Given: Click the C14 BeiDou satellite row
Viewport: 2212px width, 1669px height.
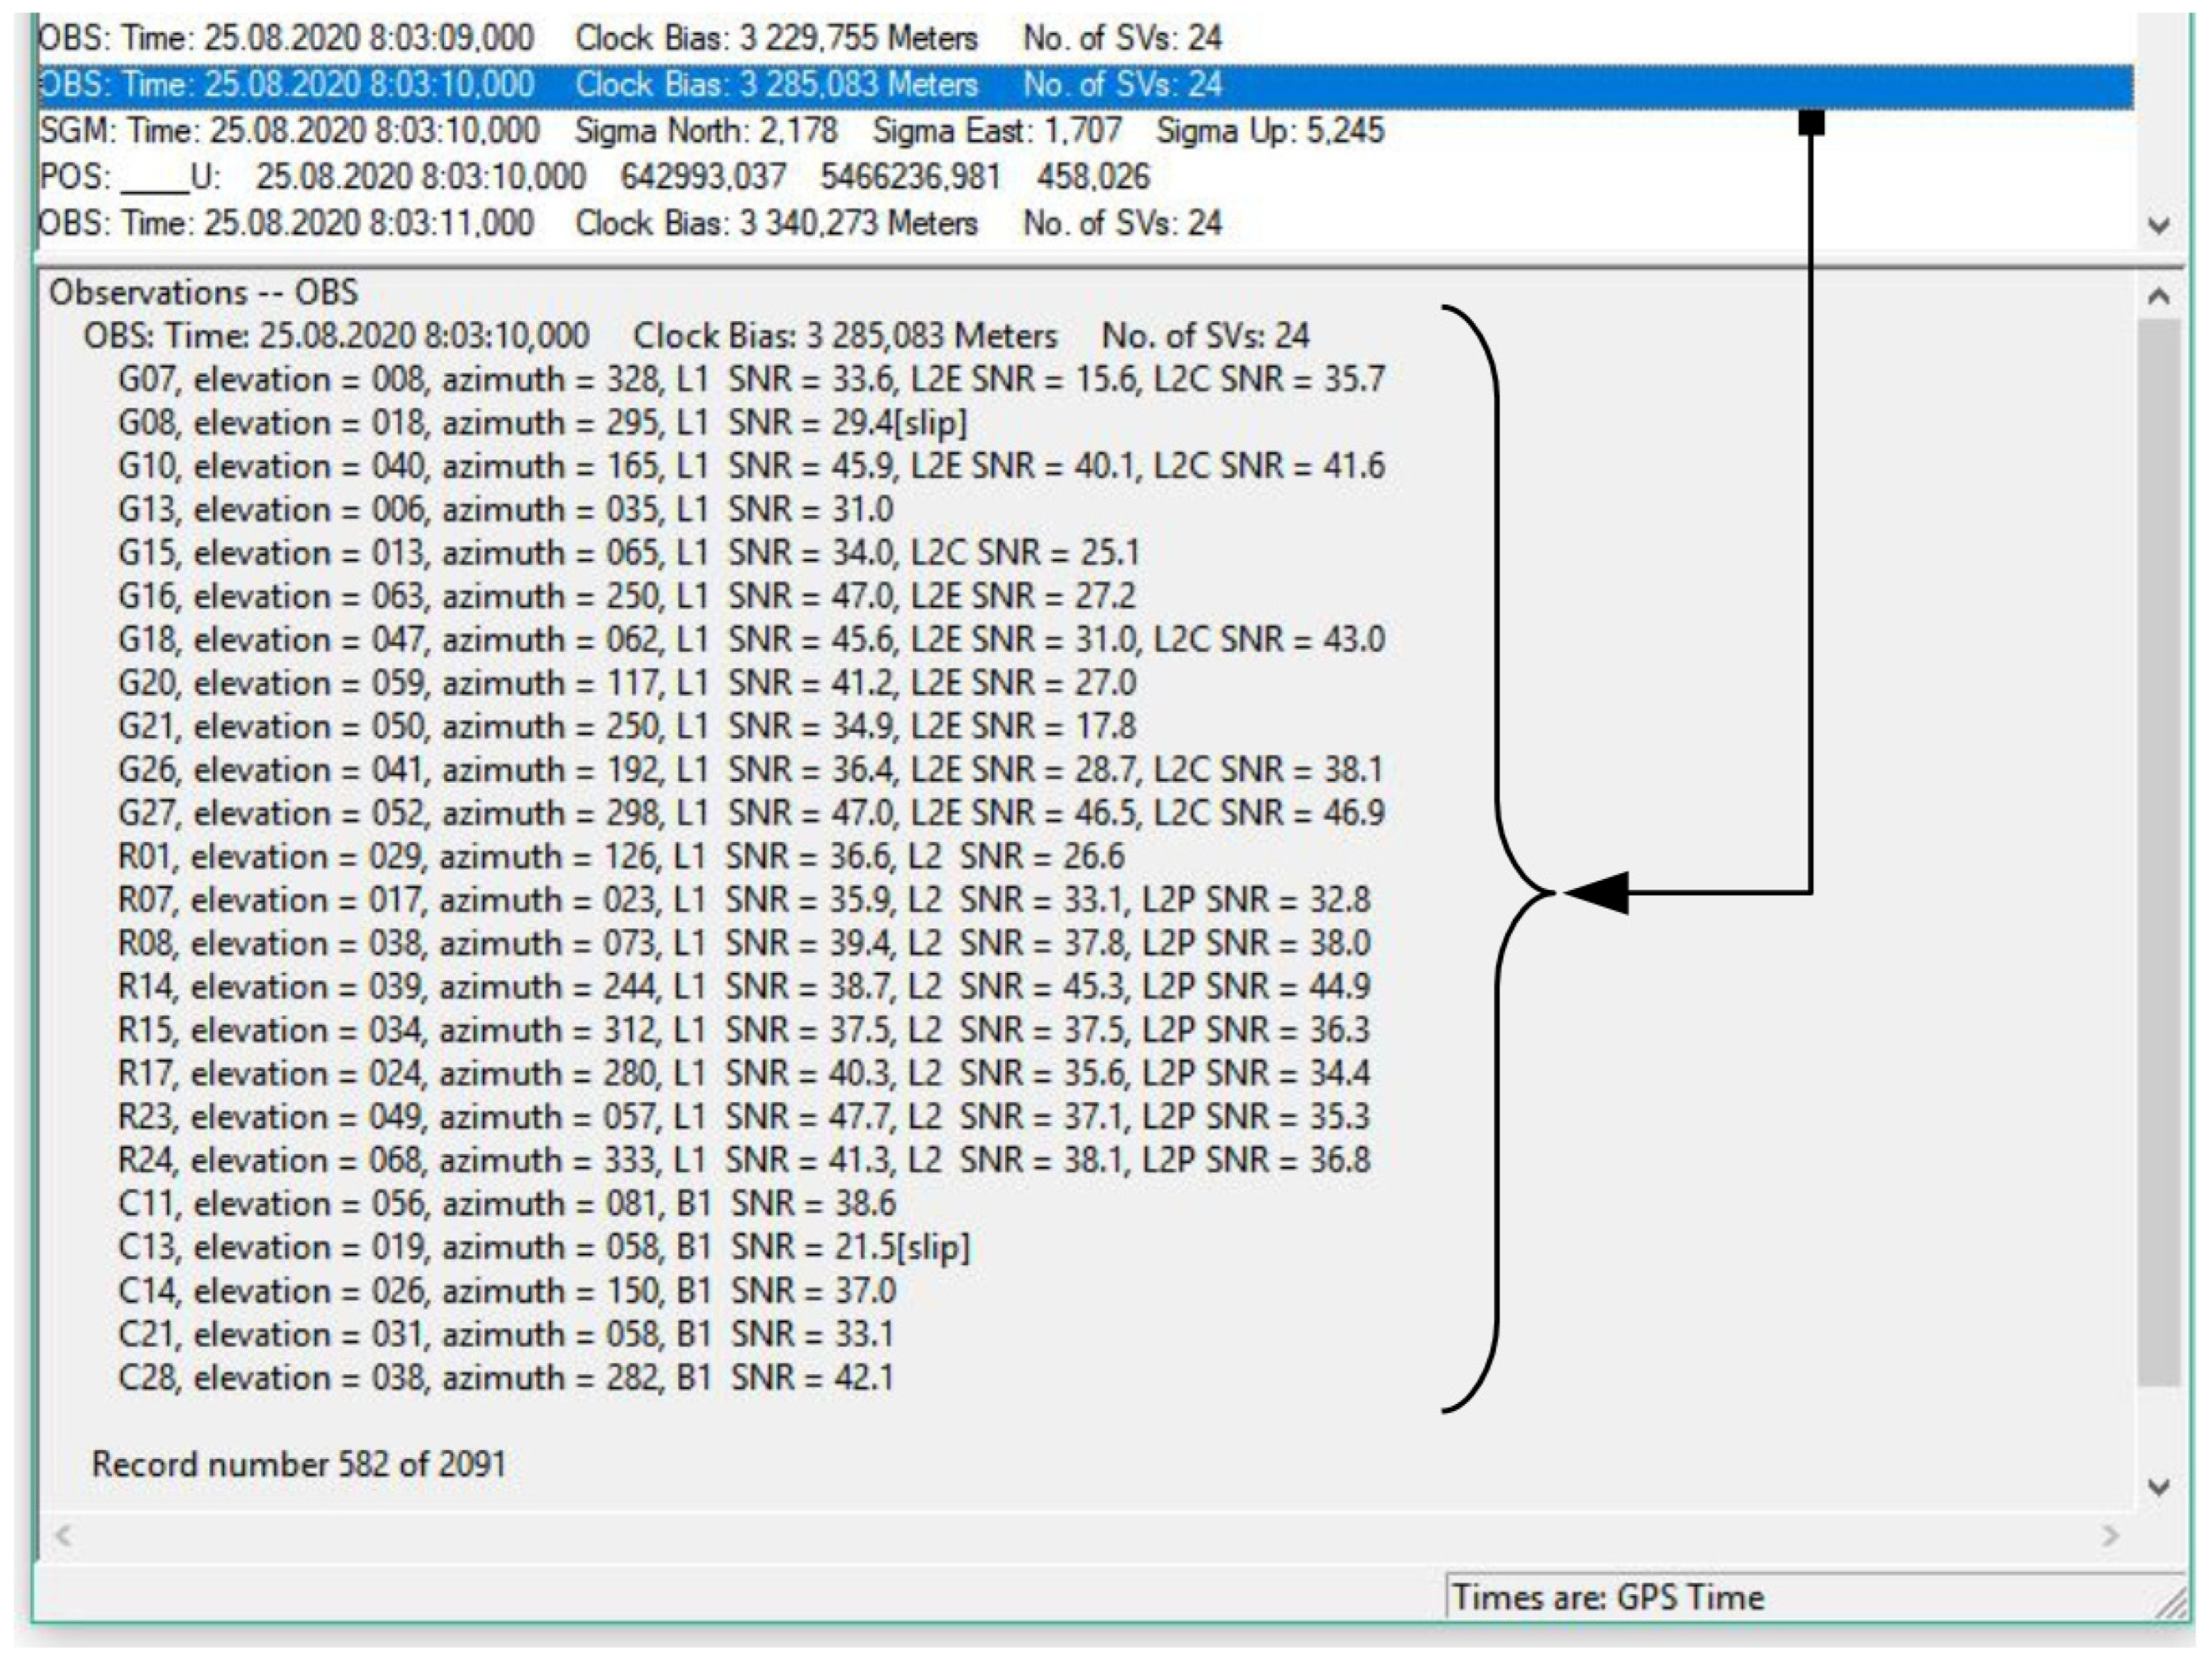Looking at the screenshot, I should (507, 1291).
